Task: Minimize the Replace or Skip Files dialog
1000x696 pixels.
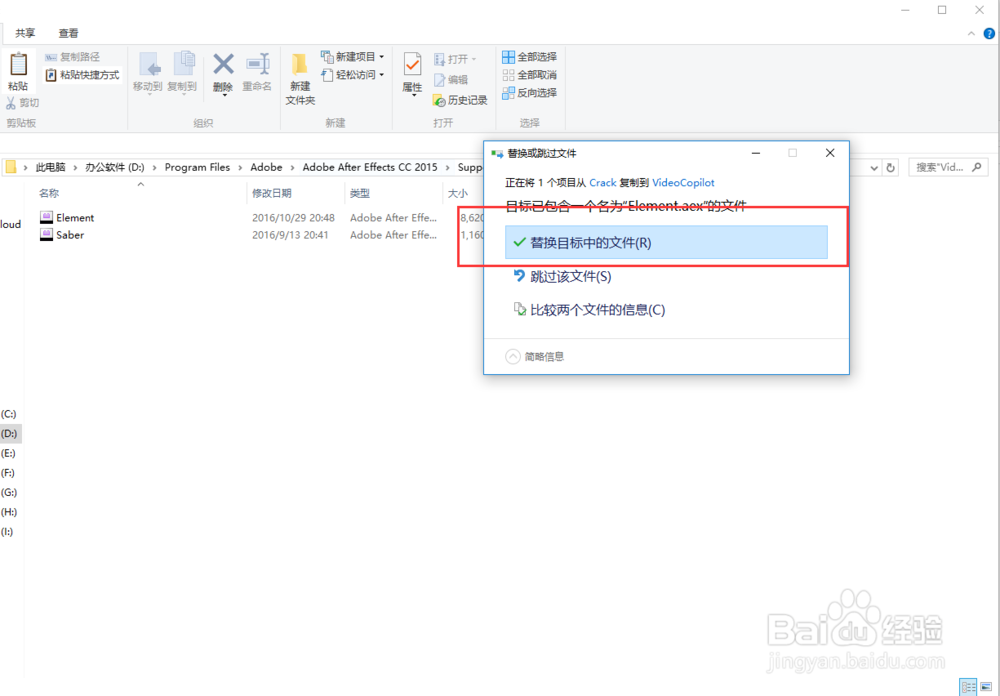Action: [756, 153]
